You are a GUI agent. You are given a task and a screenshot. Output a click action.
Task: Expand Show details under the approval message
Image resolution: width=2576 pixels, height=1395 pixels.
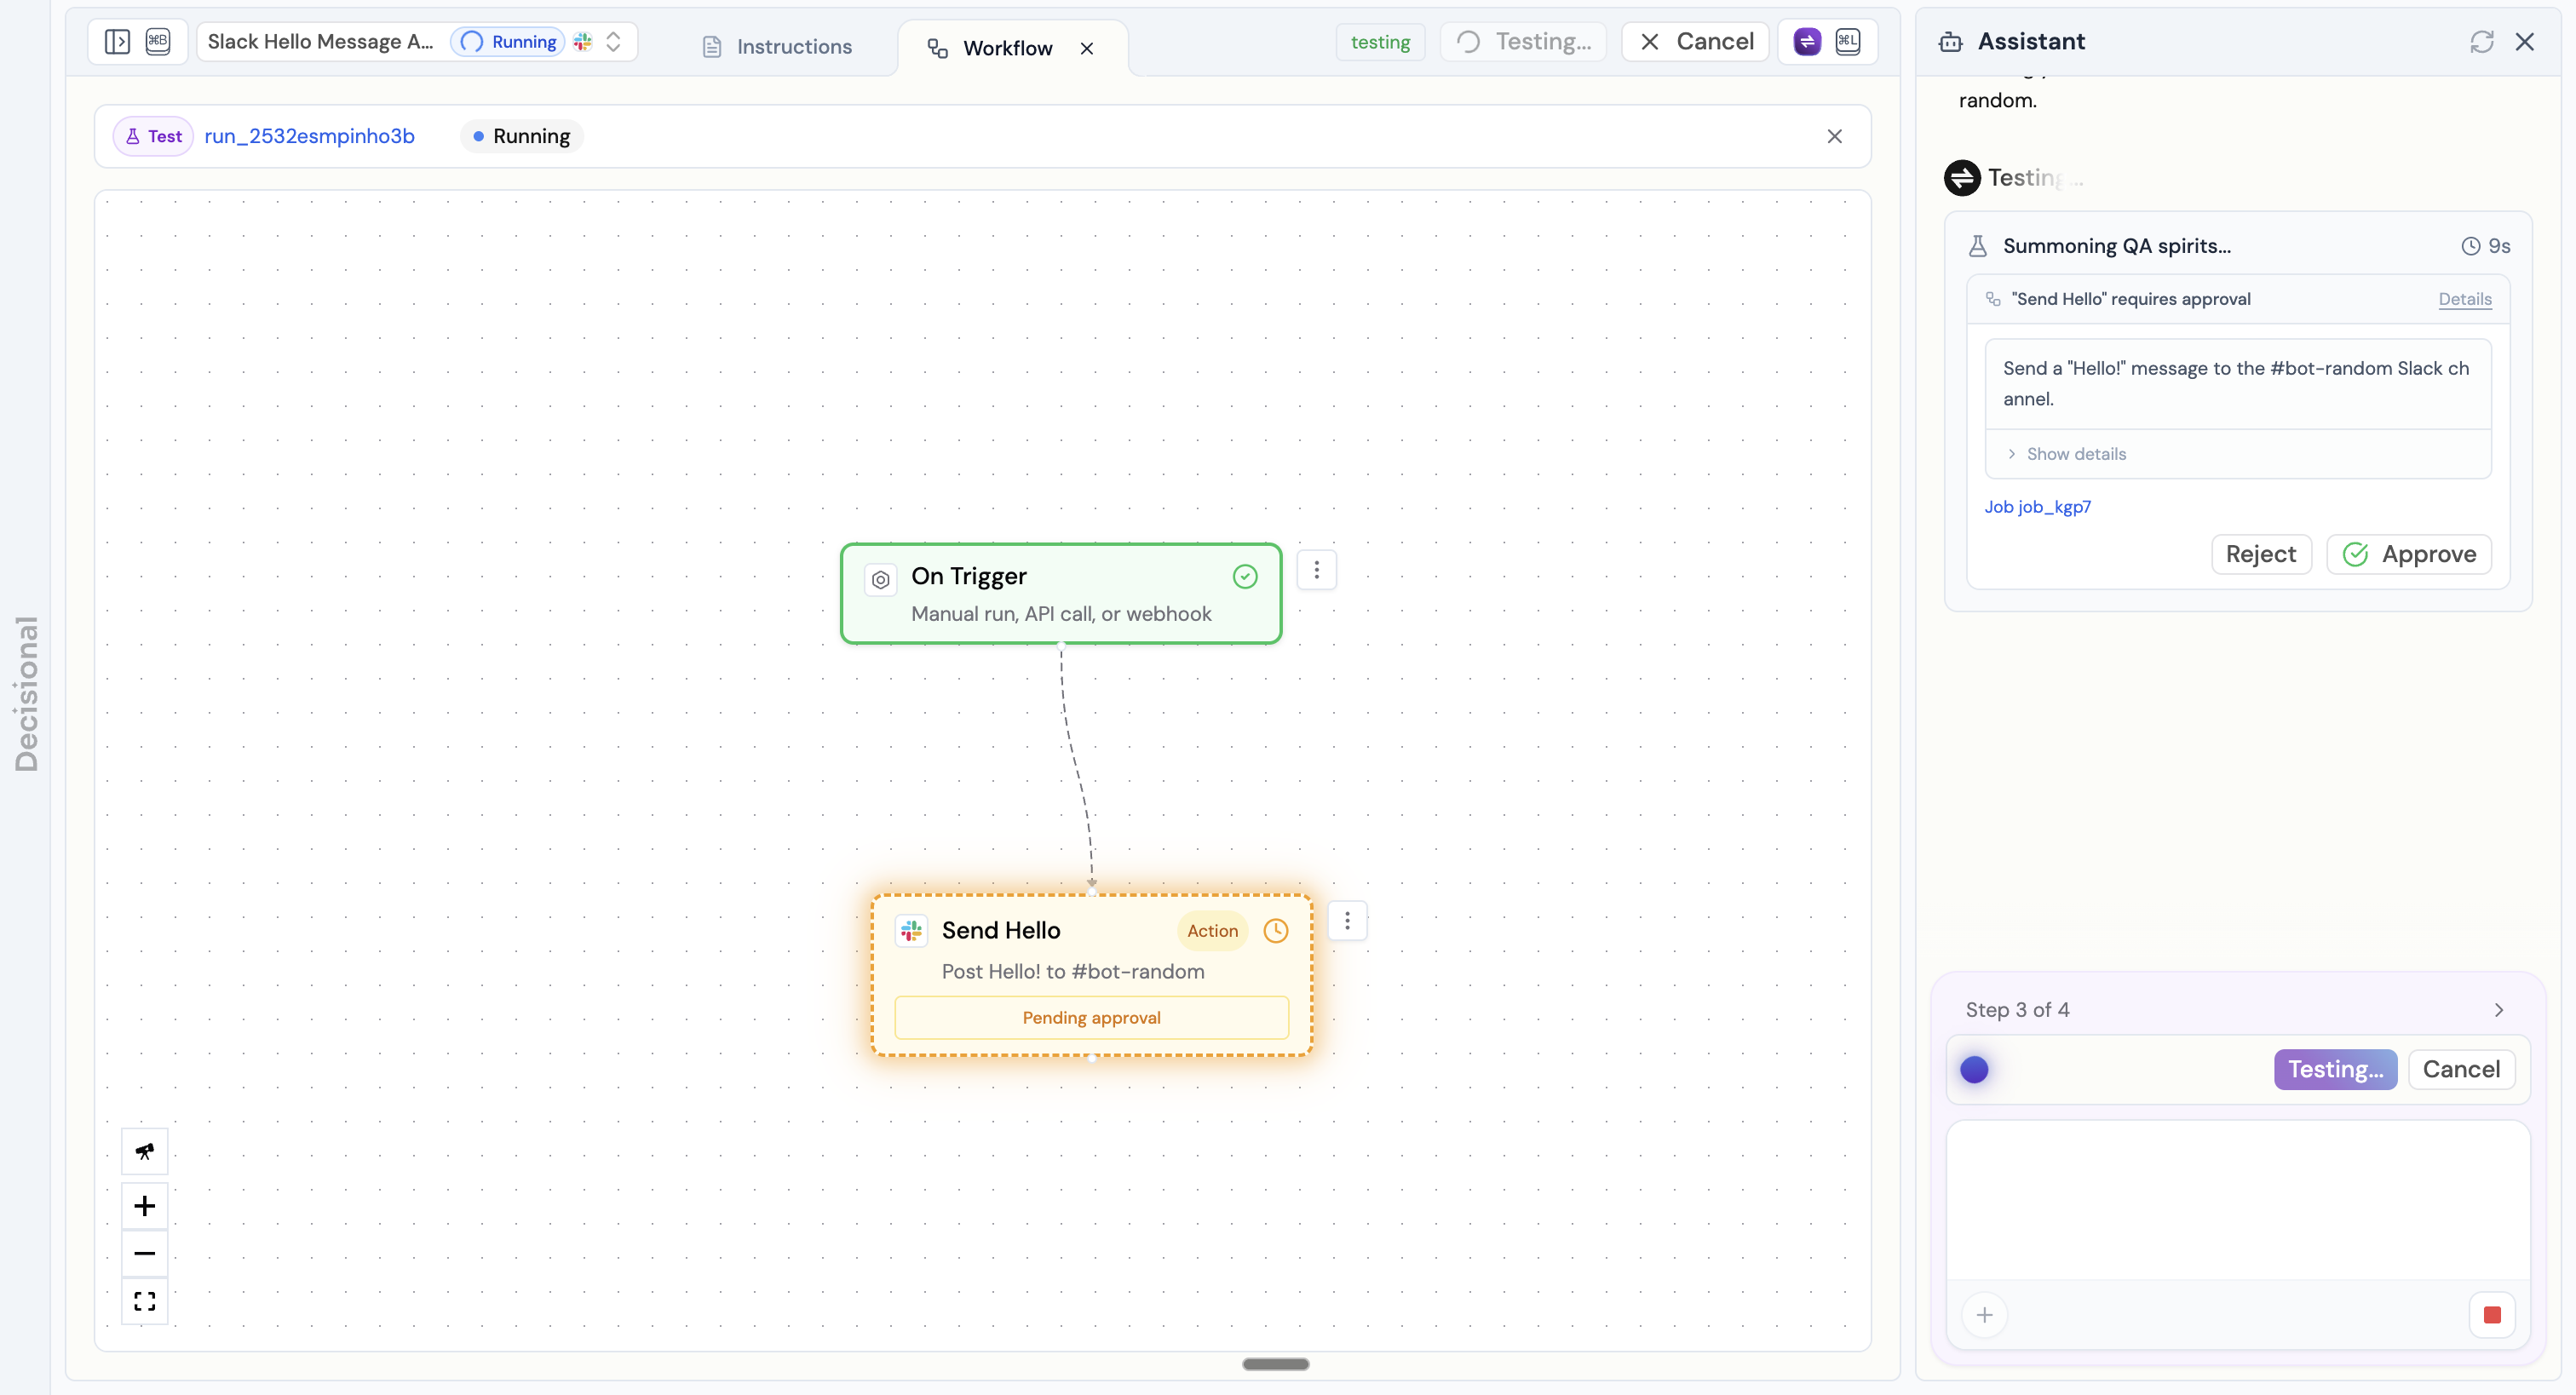coord(2077,453)
